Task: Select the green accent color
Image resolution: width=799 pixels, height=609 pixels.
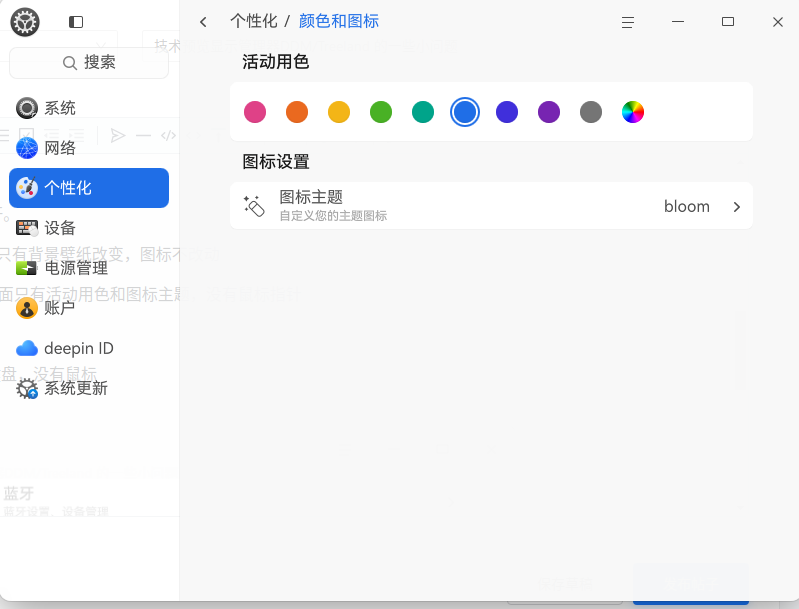Action: [x=381, y=112]
